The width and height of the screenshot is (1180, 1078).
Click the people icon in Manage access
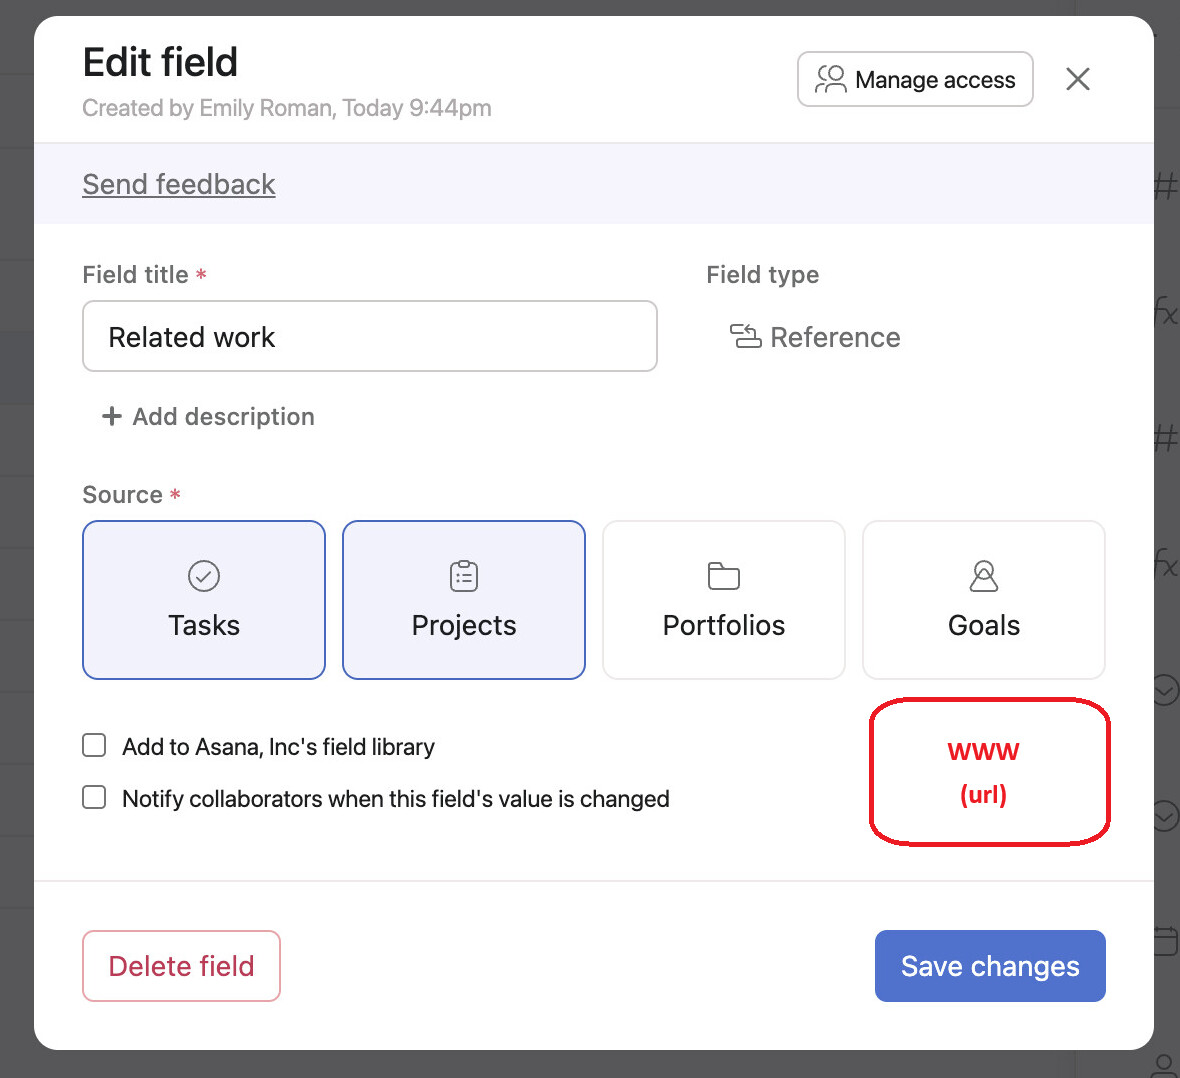point(830,79)
